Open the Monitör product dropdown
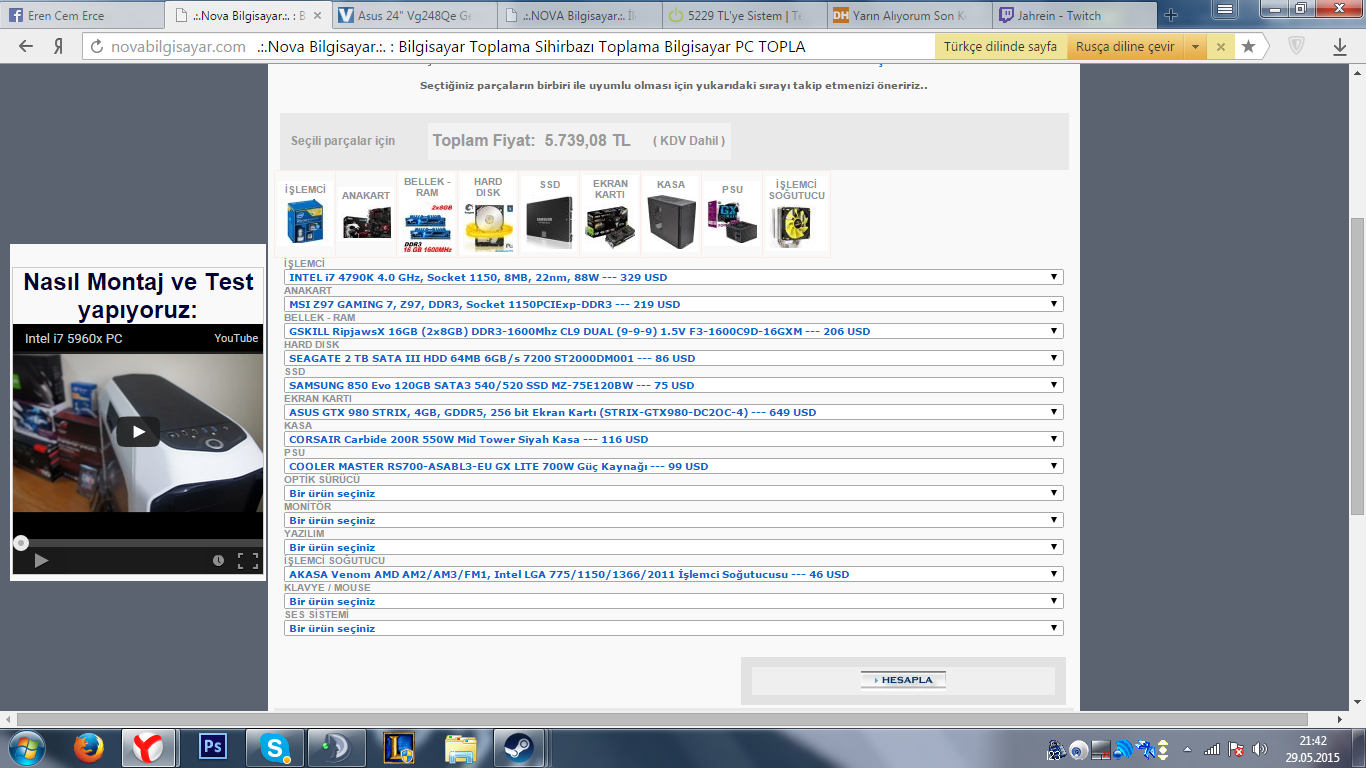Screen dimensions: 1366x768 tap(673, 520)
